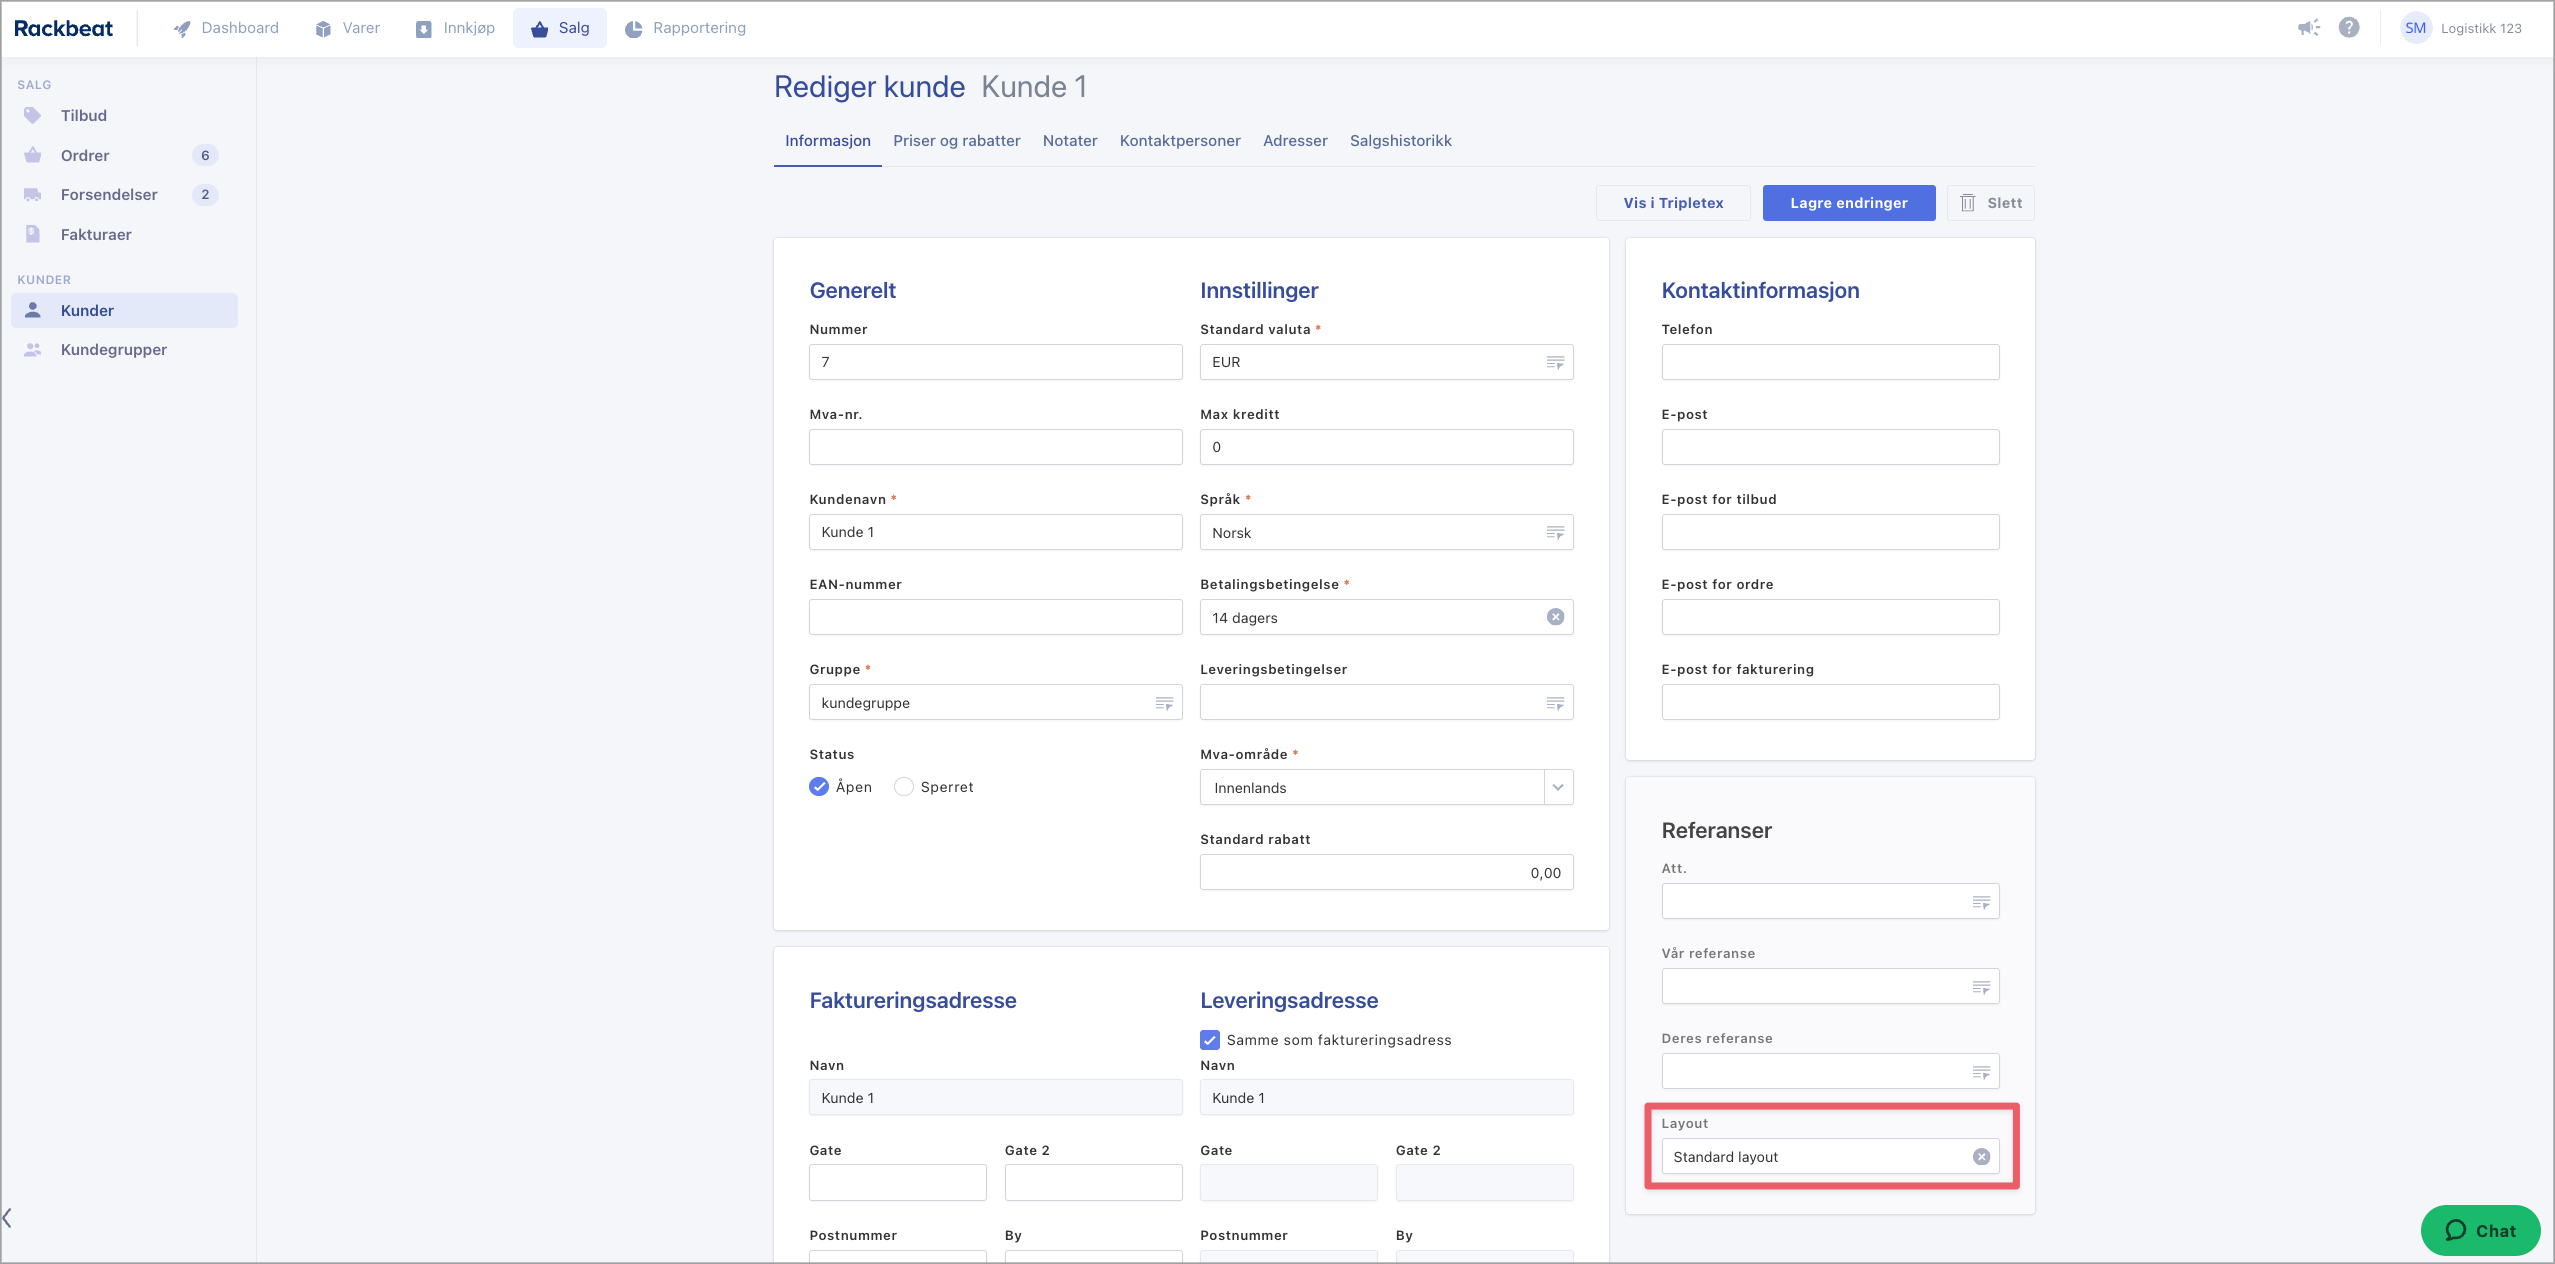Click the Lagre endringer button

[1848, 203]
